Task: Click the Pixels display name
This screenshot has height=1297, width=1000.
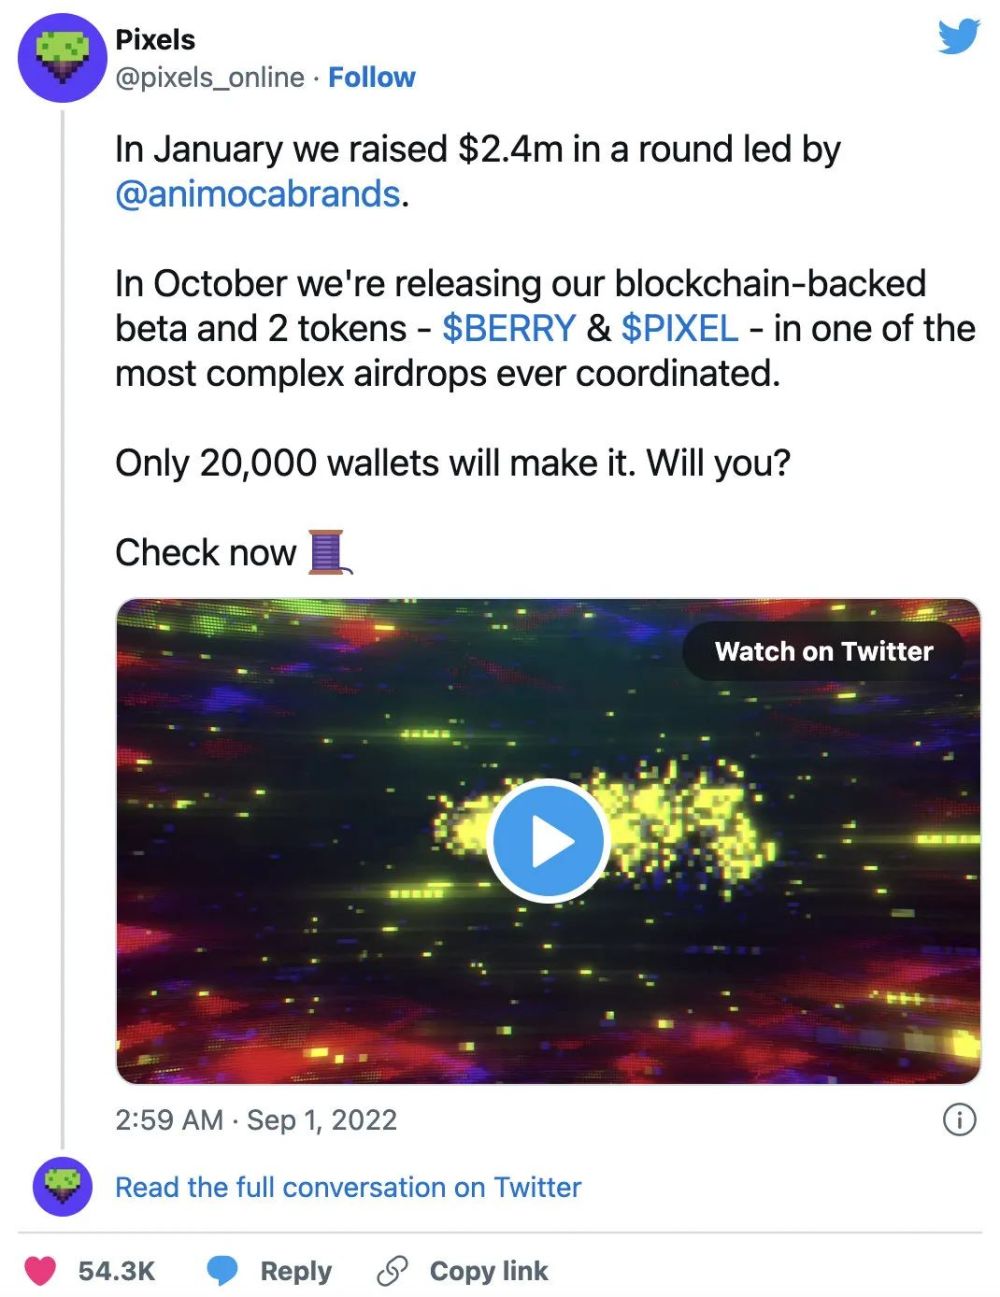Action: click(155, 40)
